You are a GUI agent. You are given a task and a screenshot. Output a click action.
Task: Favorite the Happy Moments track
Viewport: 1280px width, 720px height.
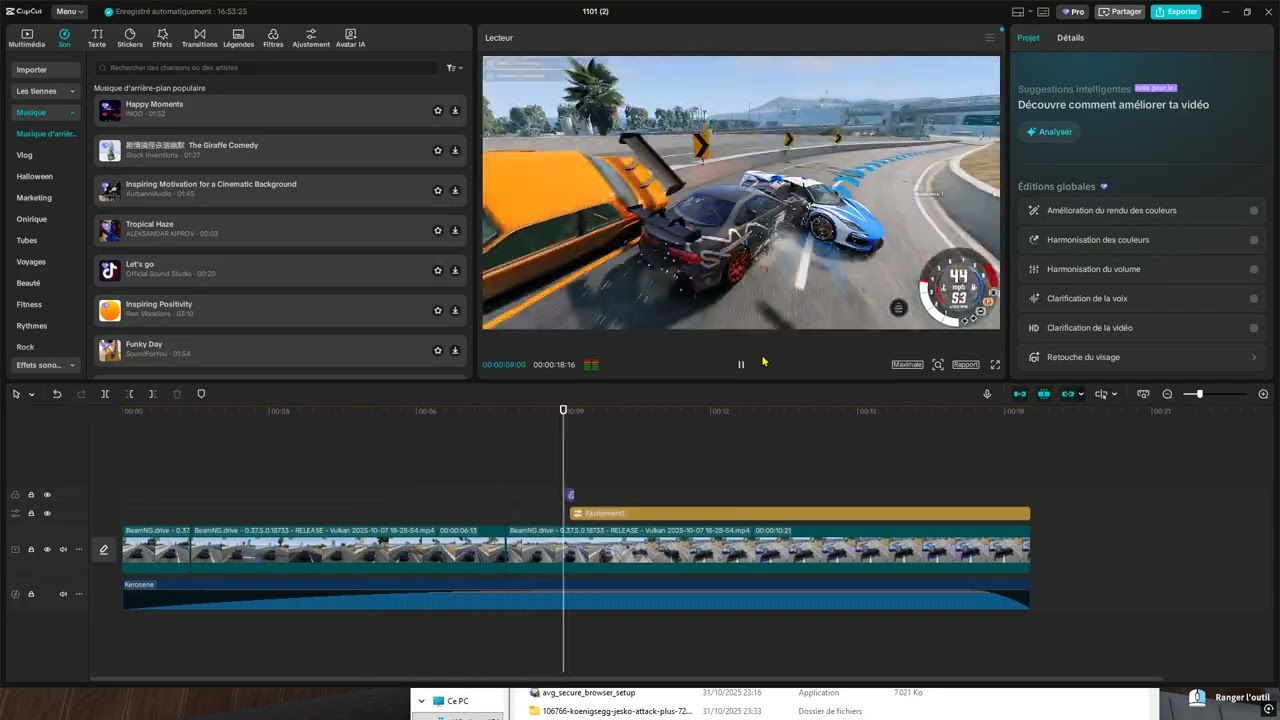437,111
